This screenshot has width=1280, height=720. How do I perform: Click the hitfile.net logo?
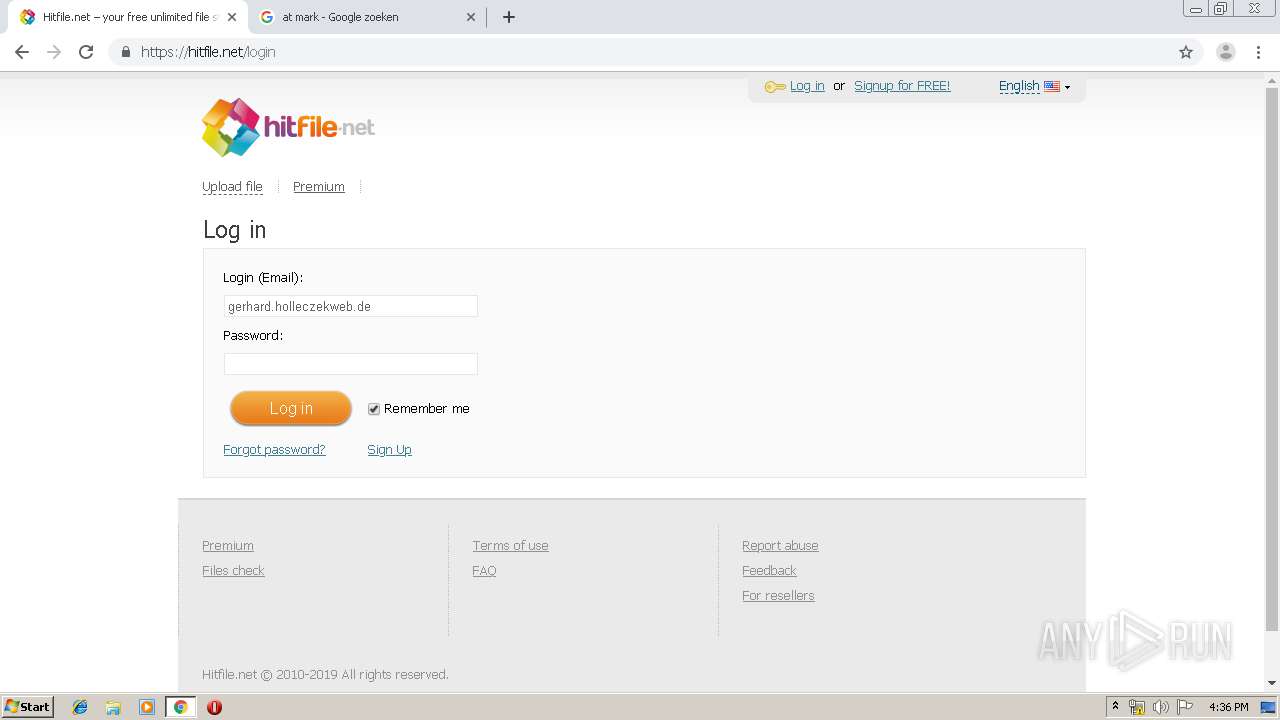click(288, 127)
